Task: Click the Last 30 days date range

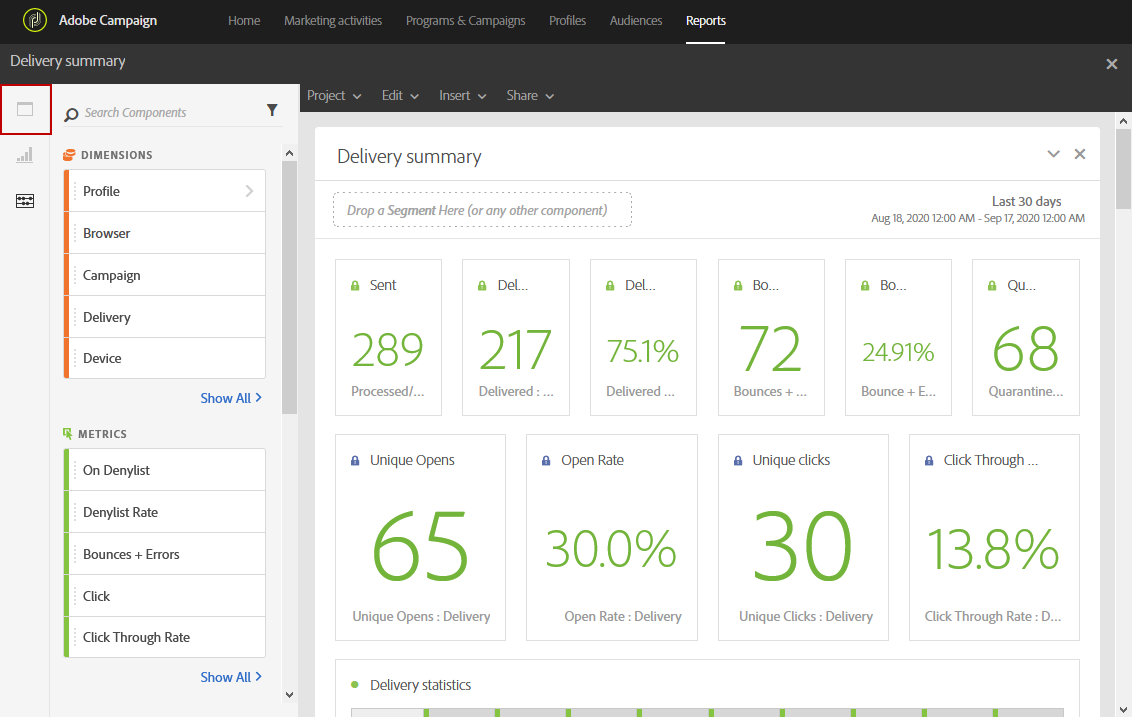Action: click(1025, 202)
